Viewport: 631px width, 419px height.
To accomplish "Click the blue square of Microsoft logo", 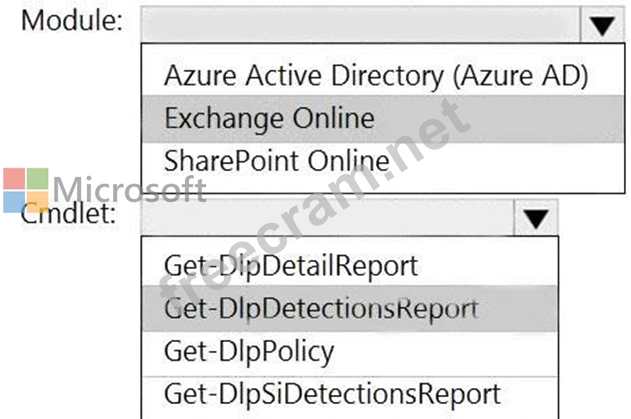I will 13,201.
